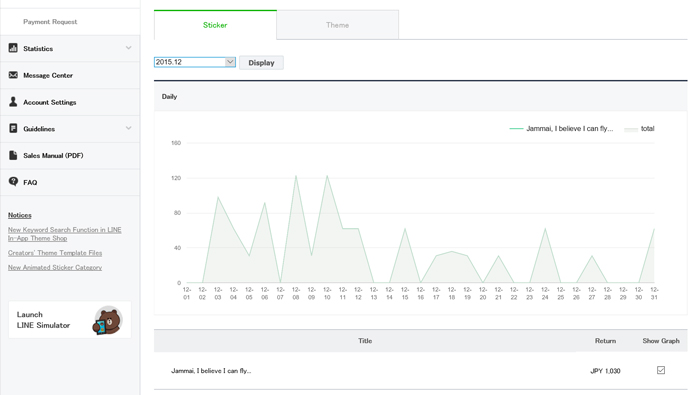The width and height of the screenshot is (696, 395).
Task: Click the 12-10 peak on the chart
Action: (327, 176)
